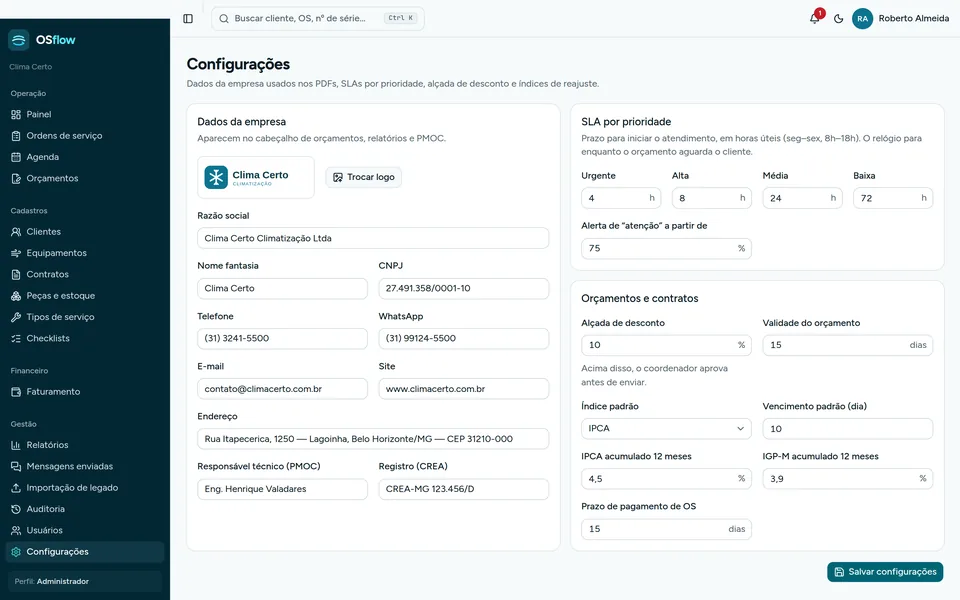Click the search magnifier icon
Viewport: 960px width, 600px height.
(x=224, y=18)
